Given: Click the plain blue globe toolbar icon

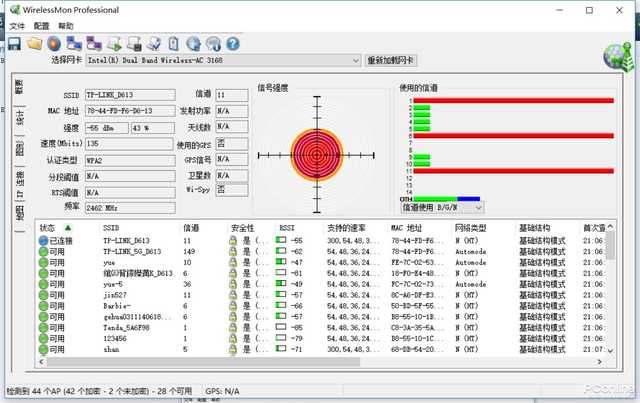Looking at the screenshot, I should click(193, 44).
